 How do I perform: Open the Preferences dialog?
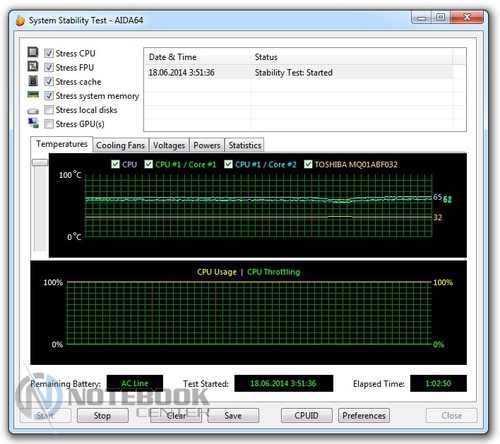pos(364,416)
